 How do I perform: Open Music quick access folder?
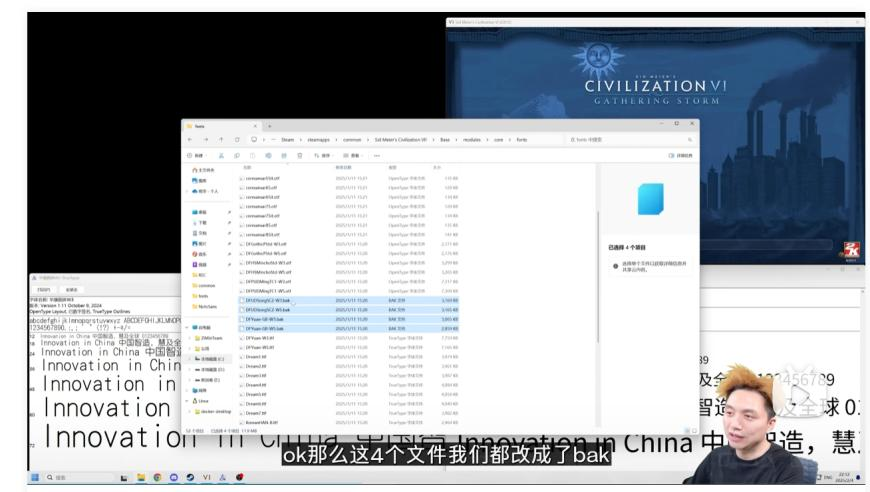coord(199,254)
